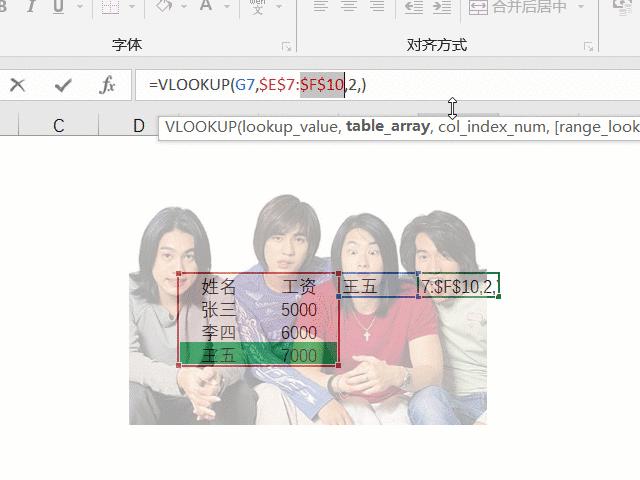
Task: Open the Insert Function fx dialog
Action: tap(107, 85)
